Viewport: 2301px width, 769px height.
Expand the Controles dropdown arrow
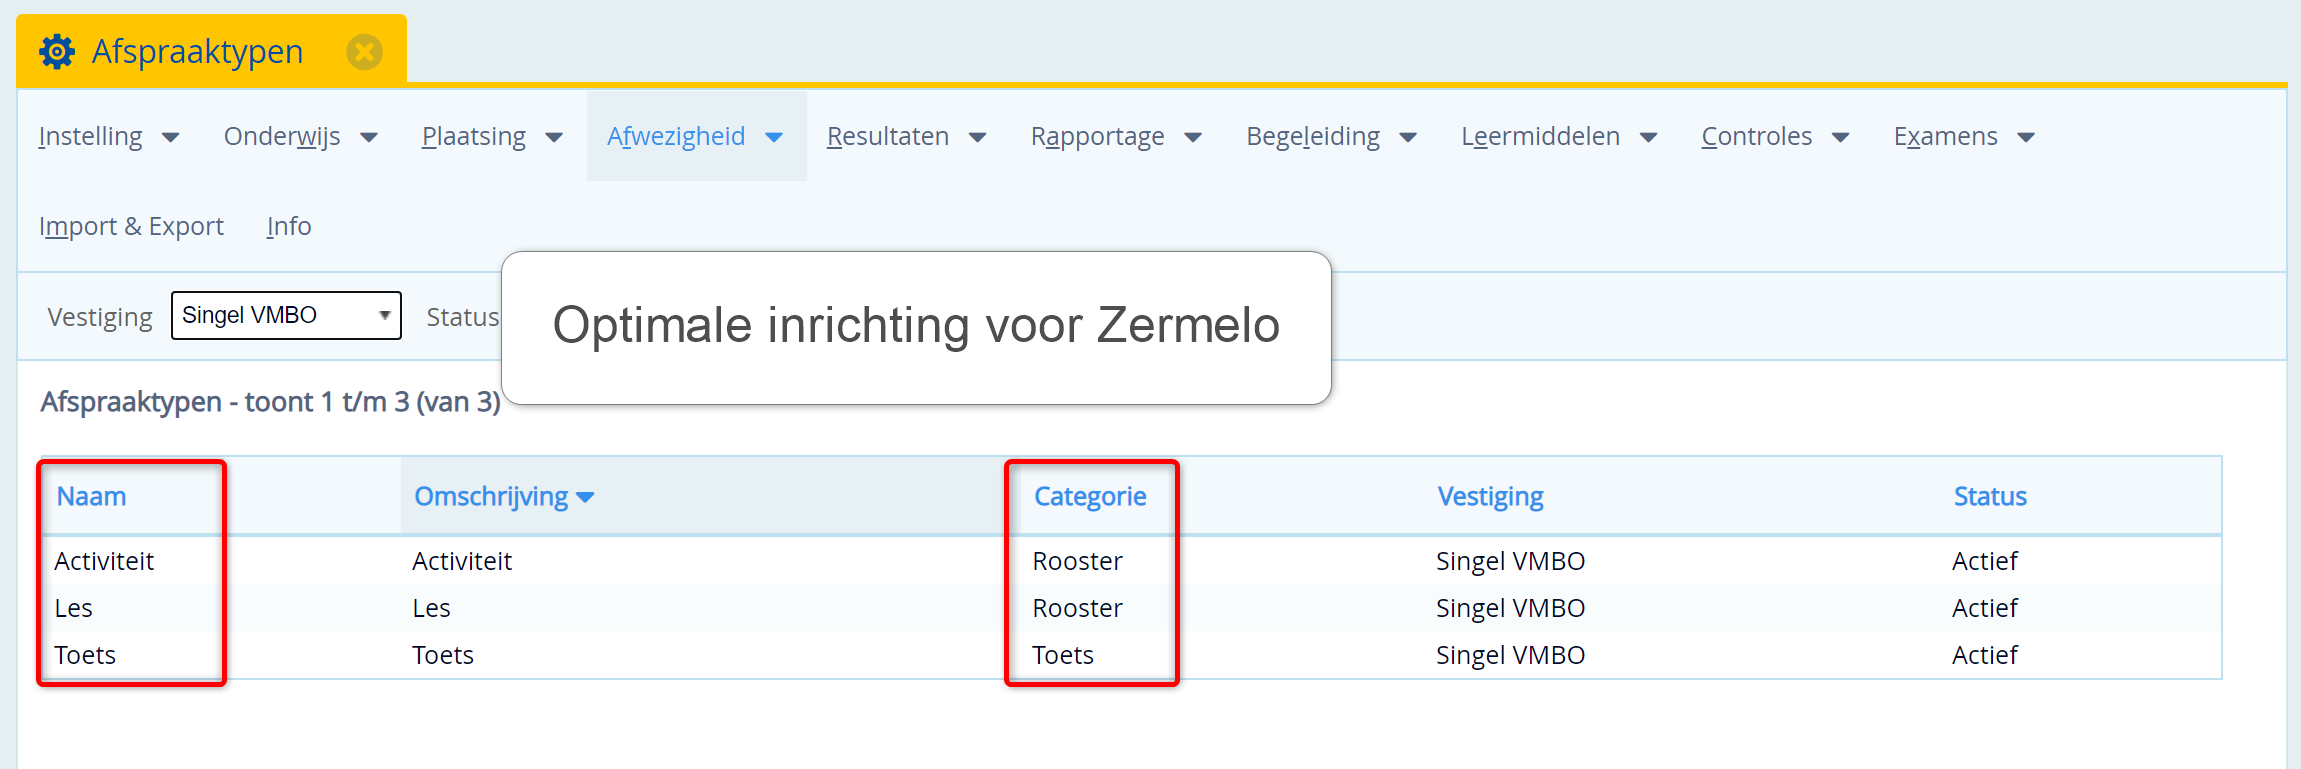tap(1842, 137)
